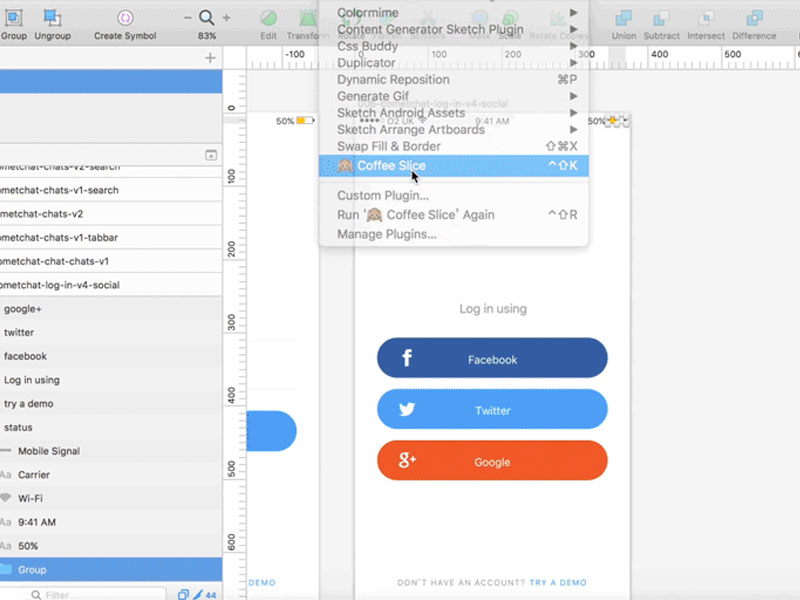Viewport: 800px width, 600px height.
Task: Select the twitter layer
Action: (111, 333)
